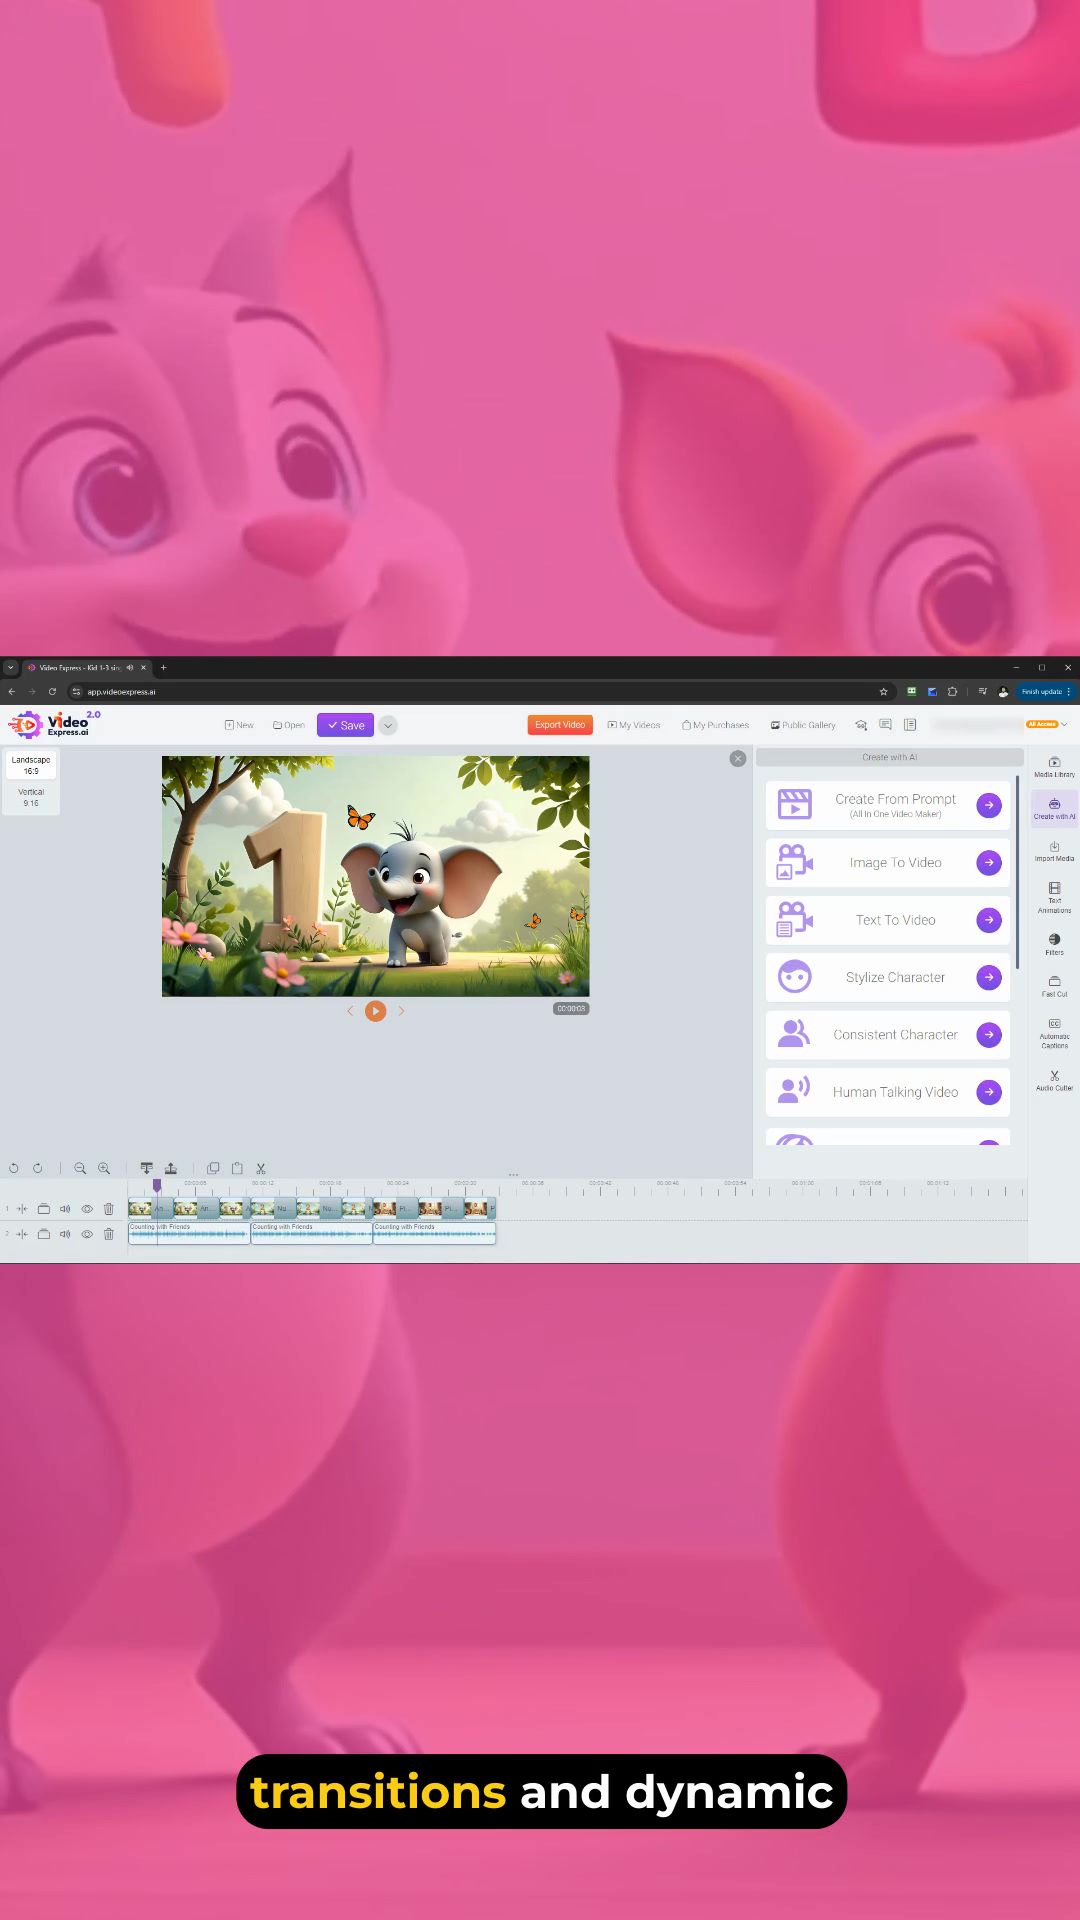Open Fast Cut sidebar tool

click(1054, 986)
